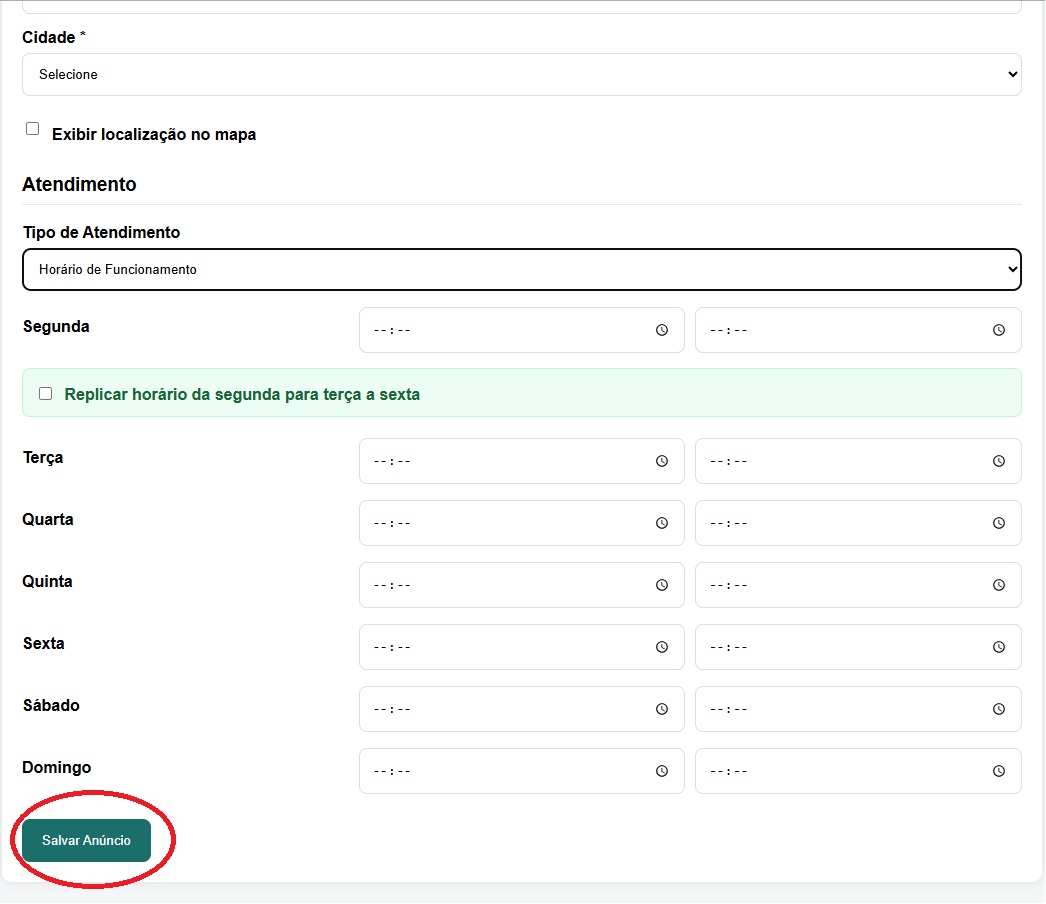This screenshot has width=1046, height=904.
Task: Focus the Quinta closing time field
Action: (x=858, y=585)
